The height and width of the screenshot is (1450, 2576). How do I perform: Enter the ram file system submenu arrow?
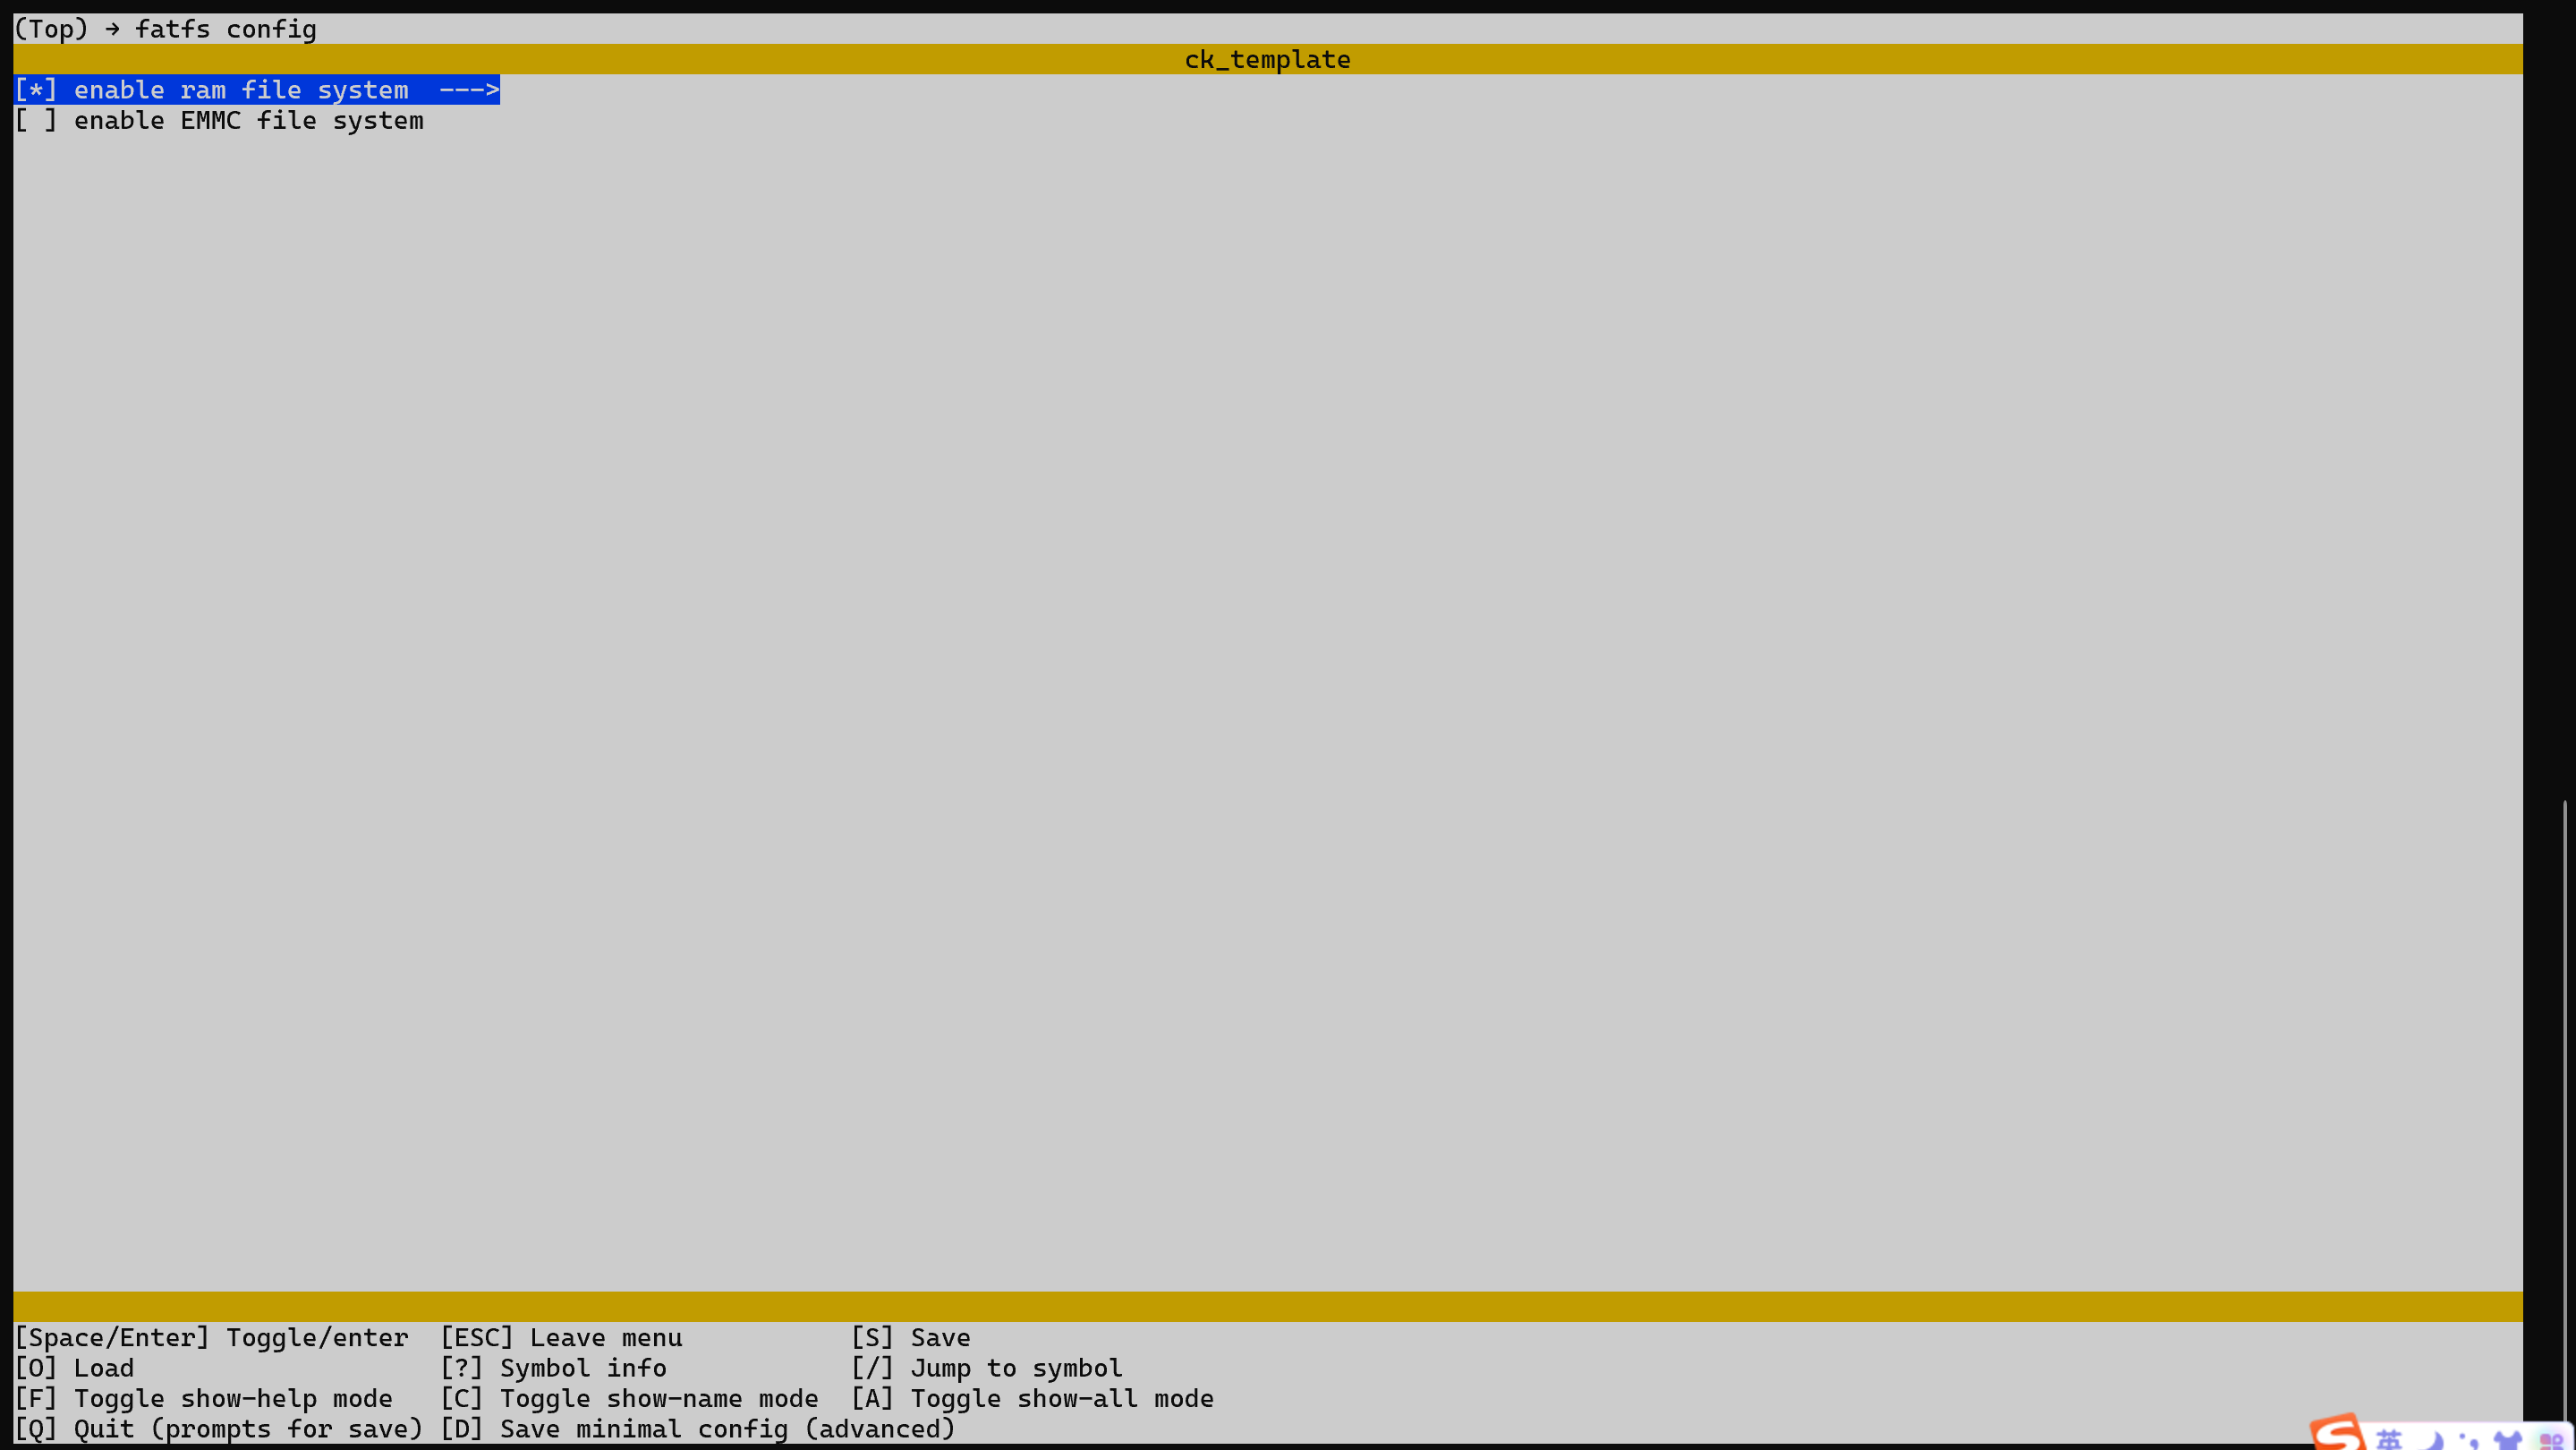[469, 90]
